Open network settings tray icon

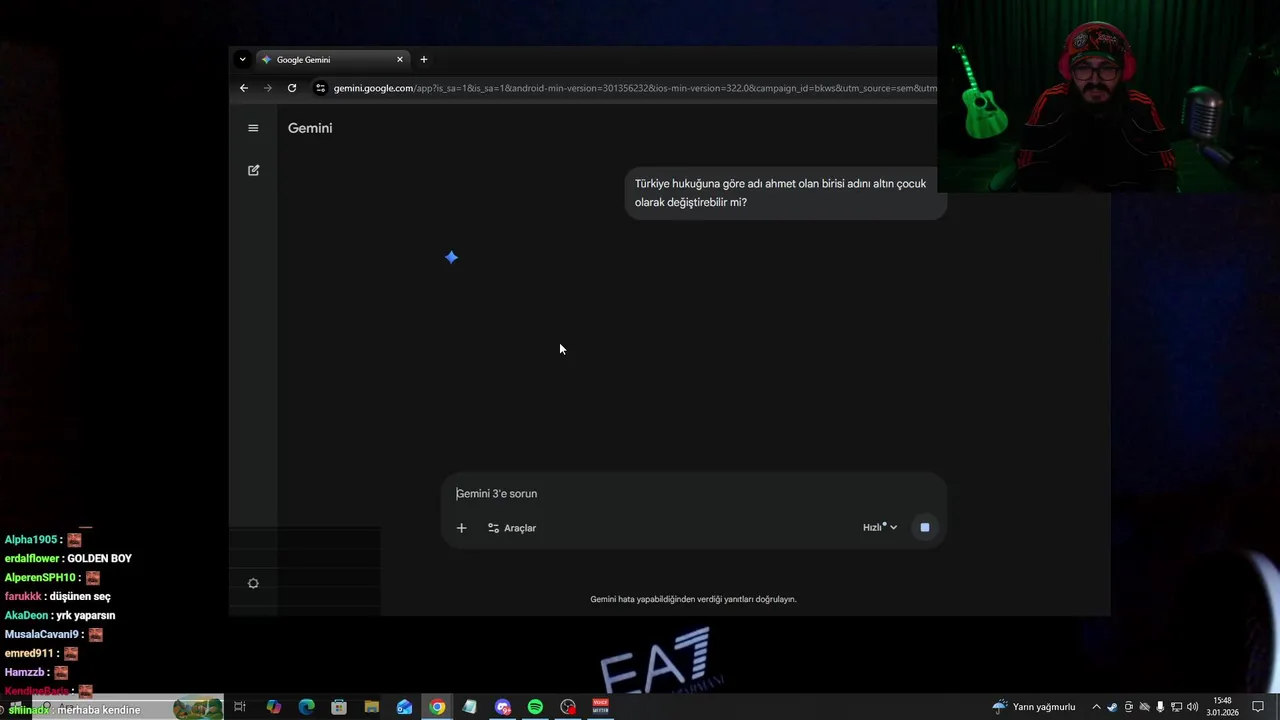(1176, 707)
